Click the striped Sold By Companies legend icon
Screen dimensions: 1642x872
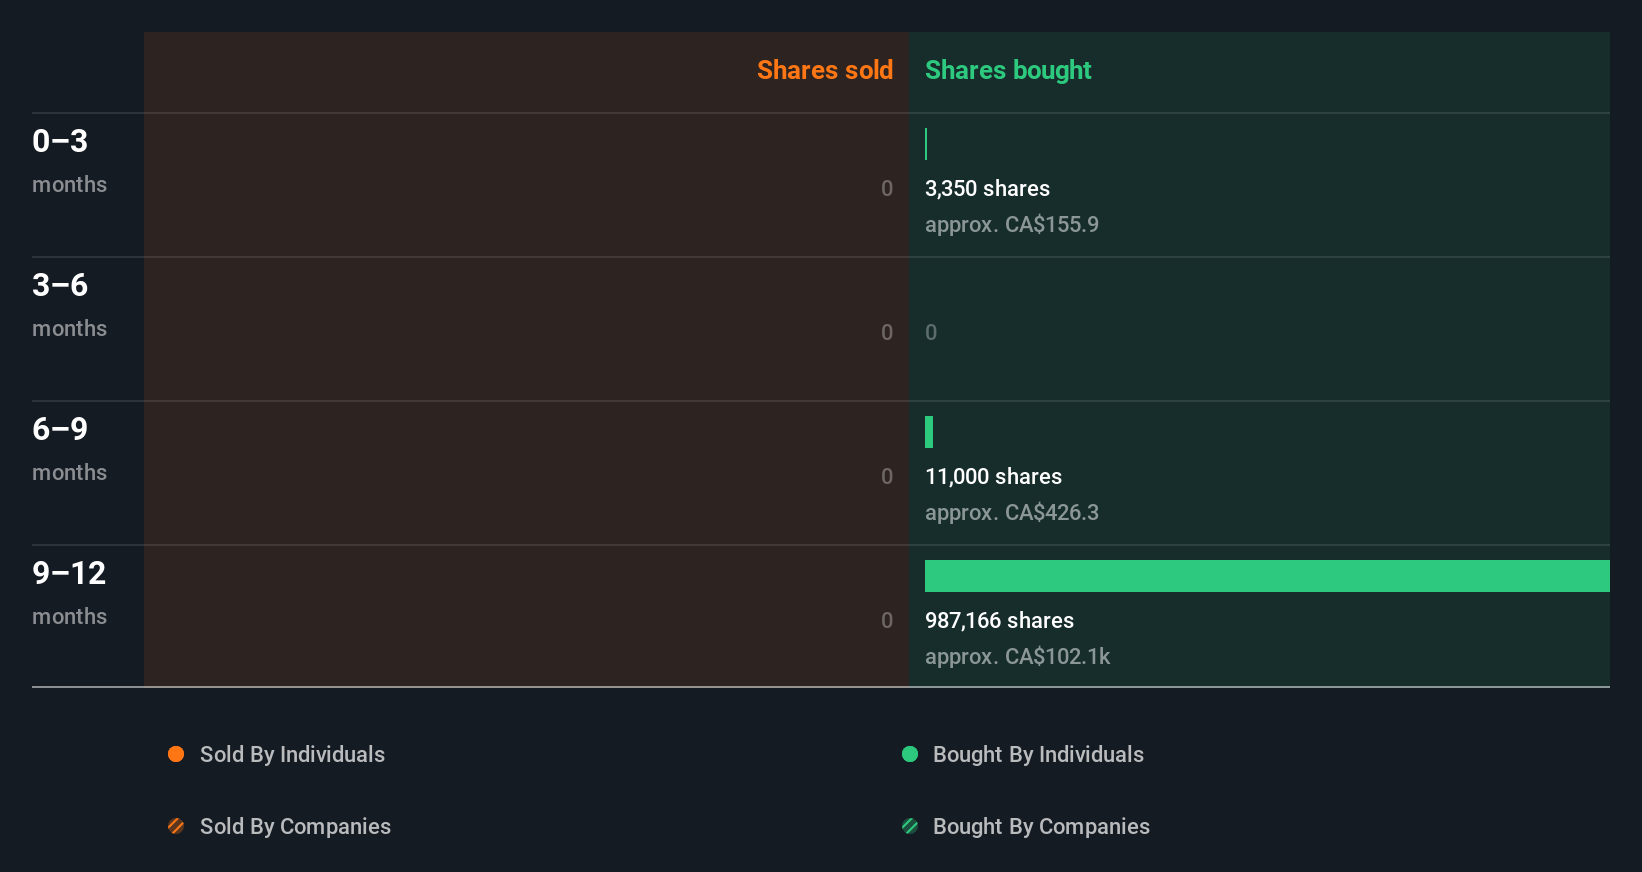pos(176,826)
